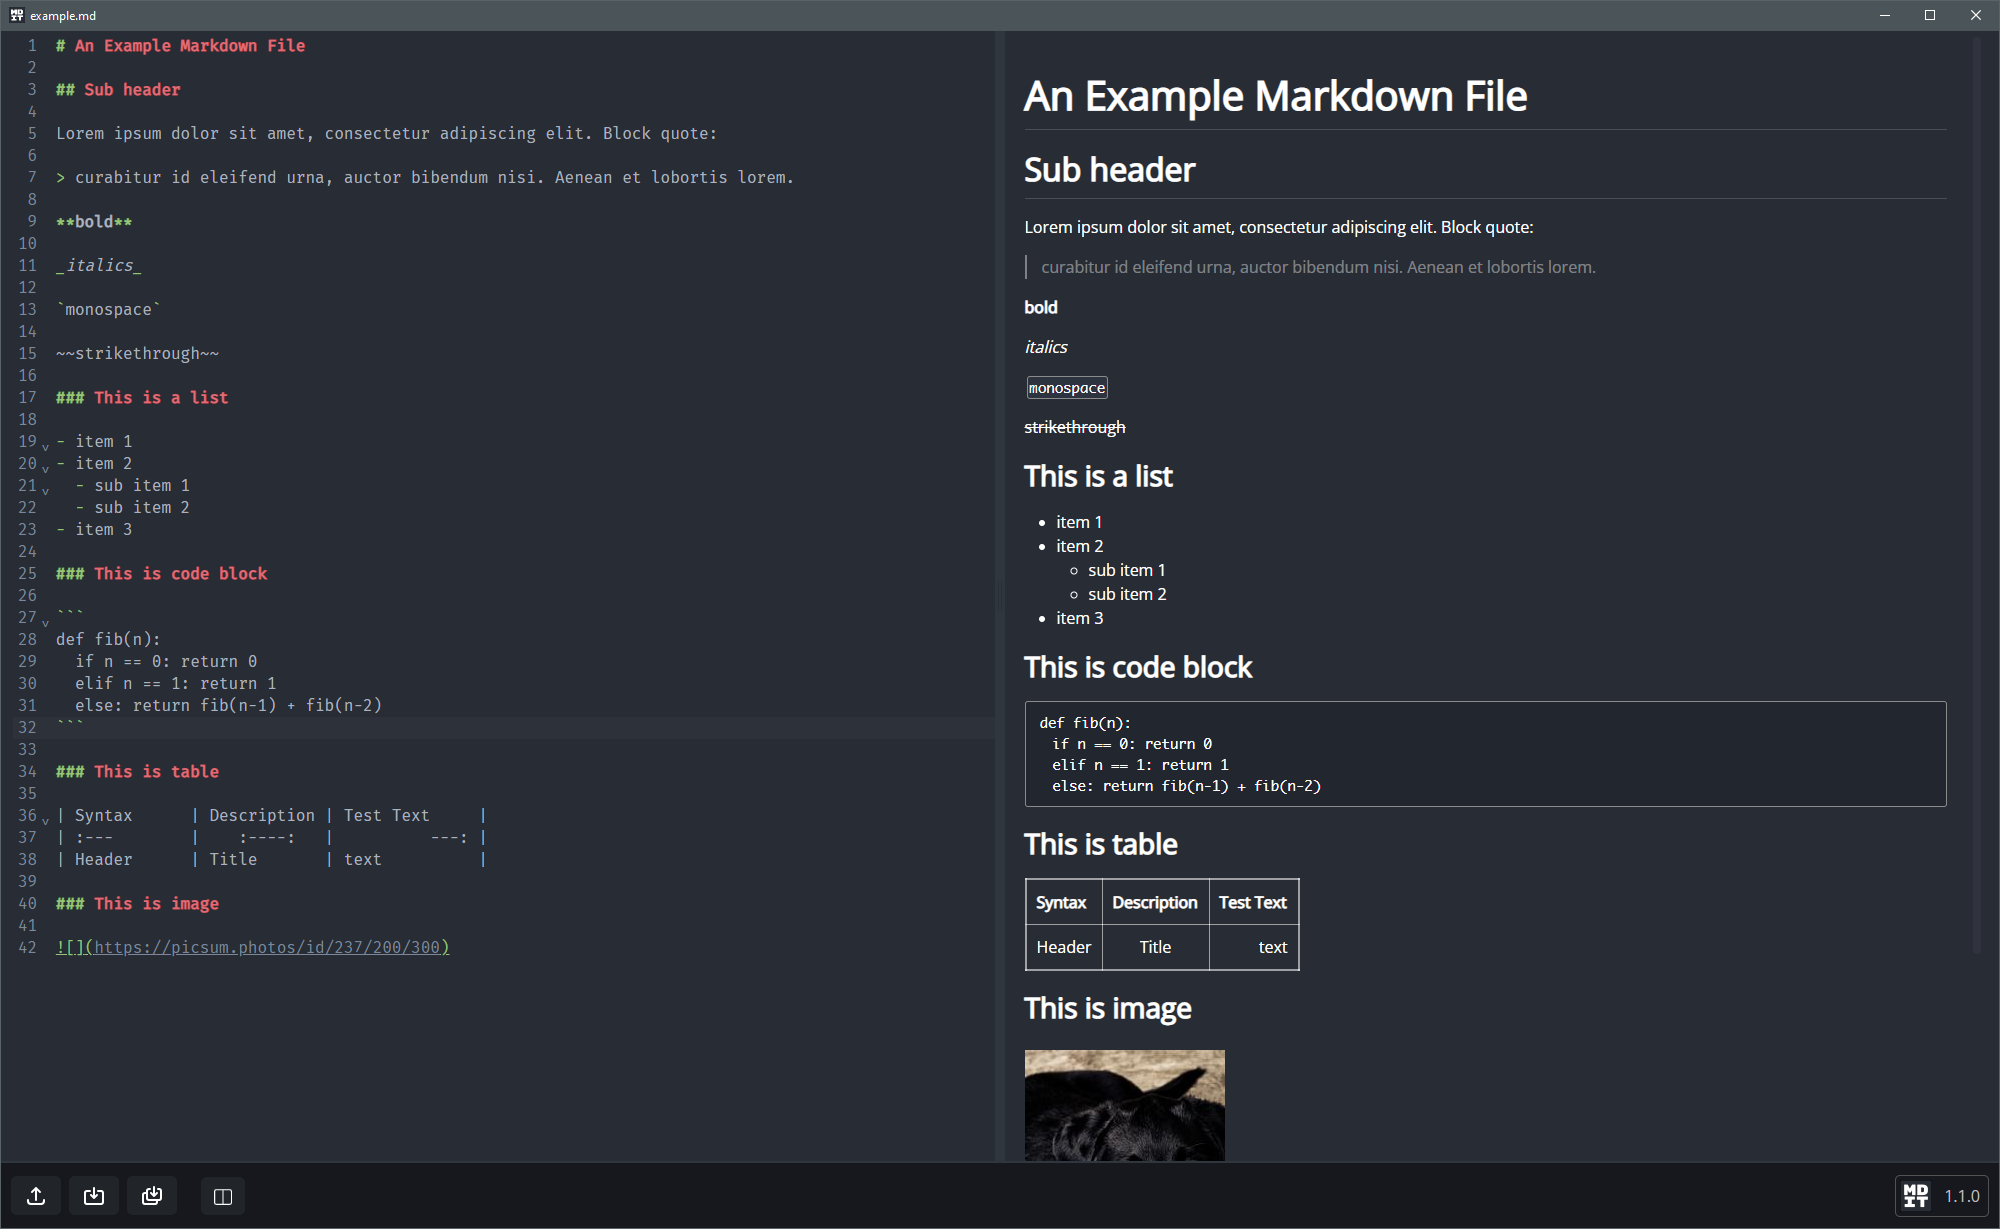
Task: Collapse the table fold at line 36
Action: click(x=45, y=820)
